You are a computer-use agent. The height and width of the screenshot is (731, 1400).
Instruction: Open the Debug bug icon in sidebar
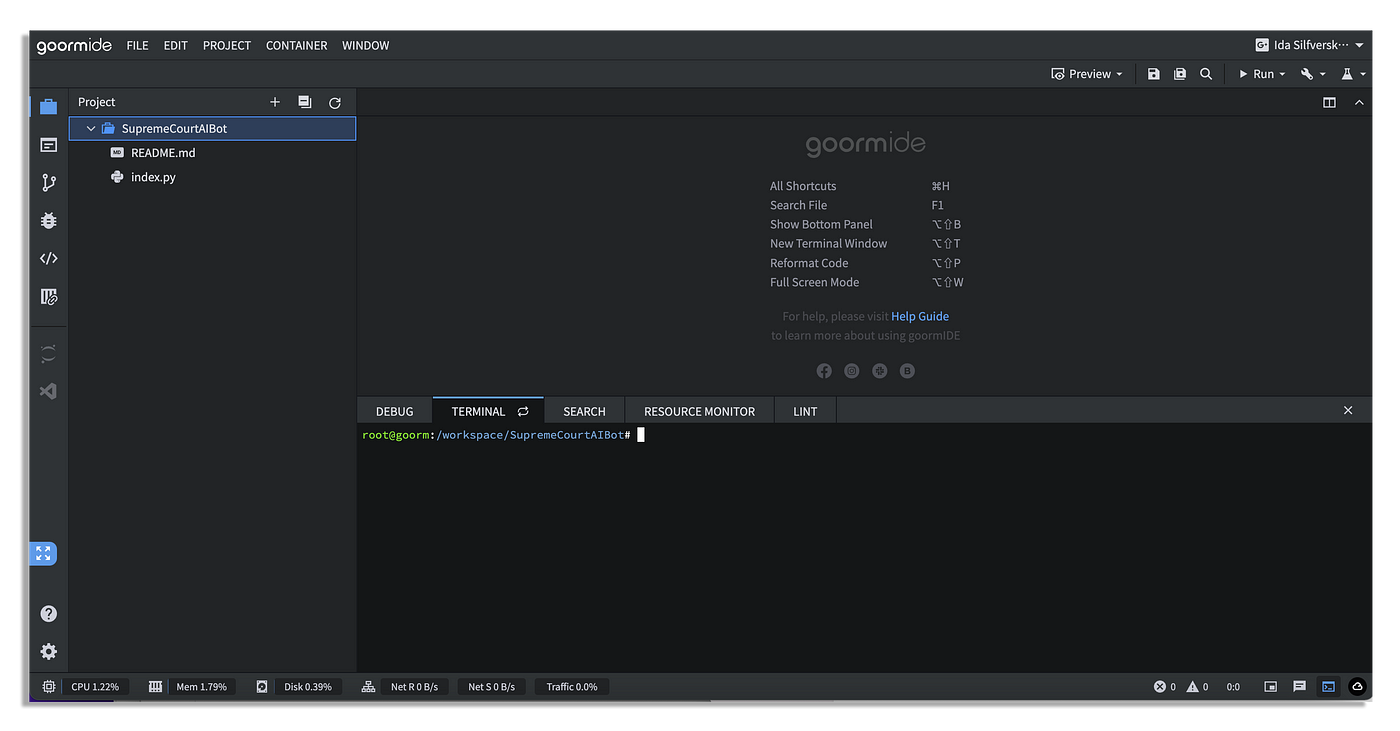click(x=48, y=220)
